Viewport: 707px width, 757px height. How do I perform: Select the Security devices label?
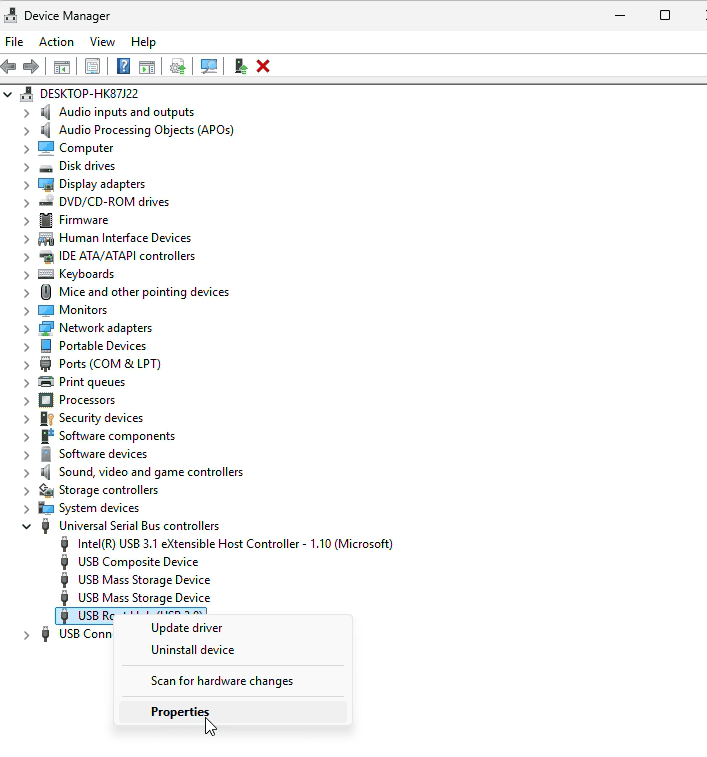[101, 418]
